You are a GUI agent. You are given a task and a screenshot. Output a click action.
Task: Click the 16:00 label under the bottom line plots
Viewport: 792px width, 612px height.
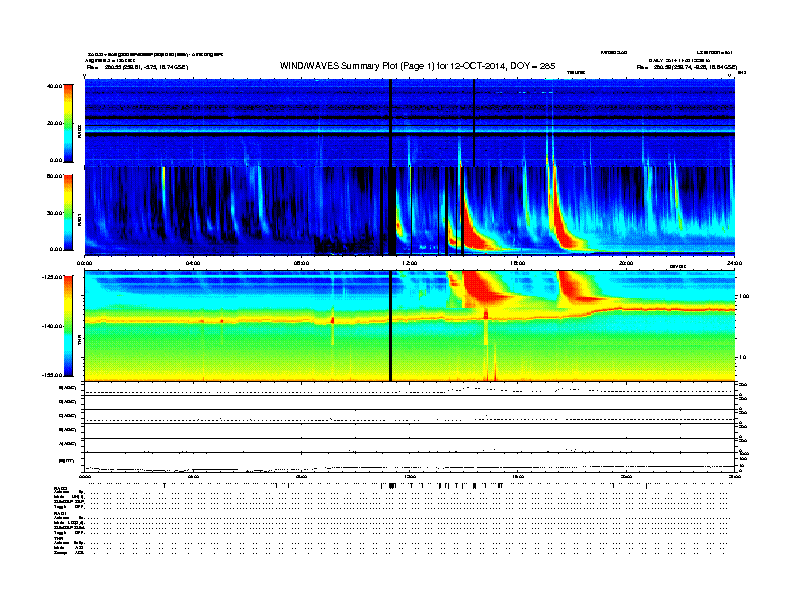[x=518, y=476]
